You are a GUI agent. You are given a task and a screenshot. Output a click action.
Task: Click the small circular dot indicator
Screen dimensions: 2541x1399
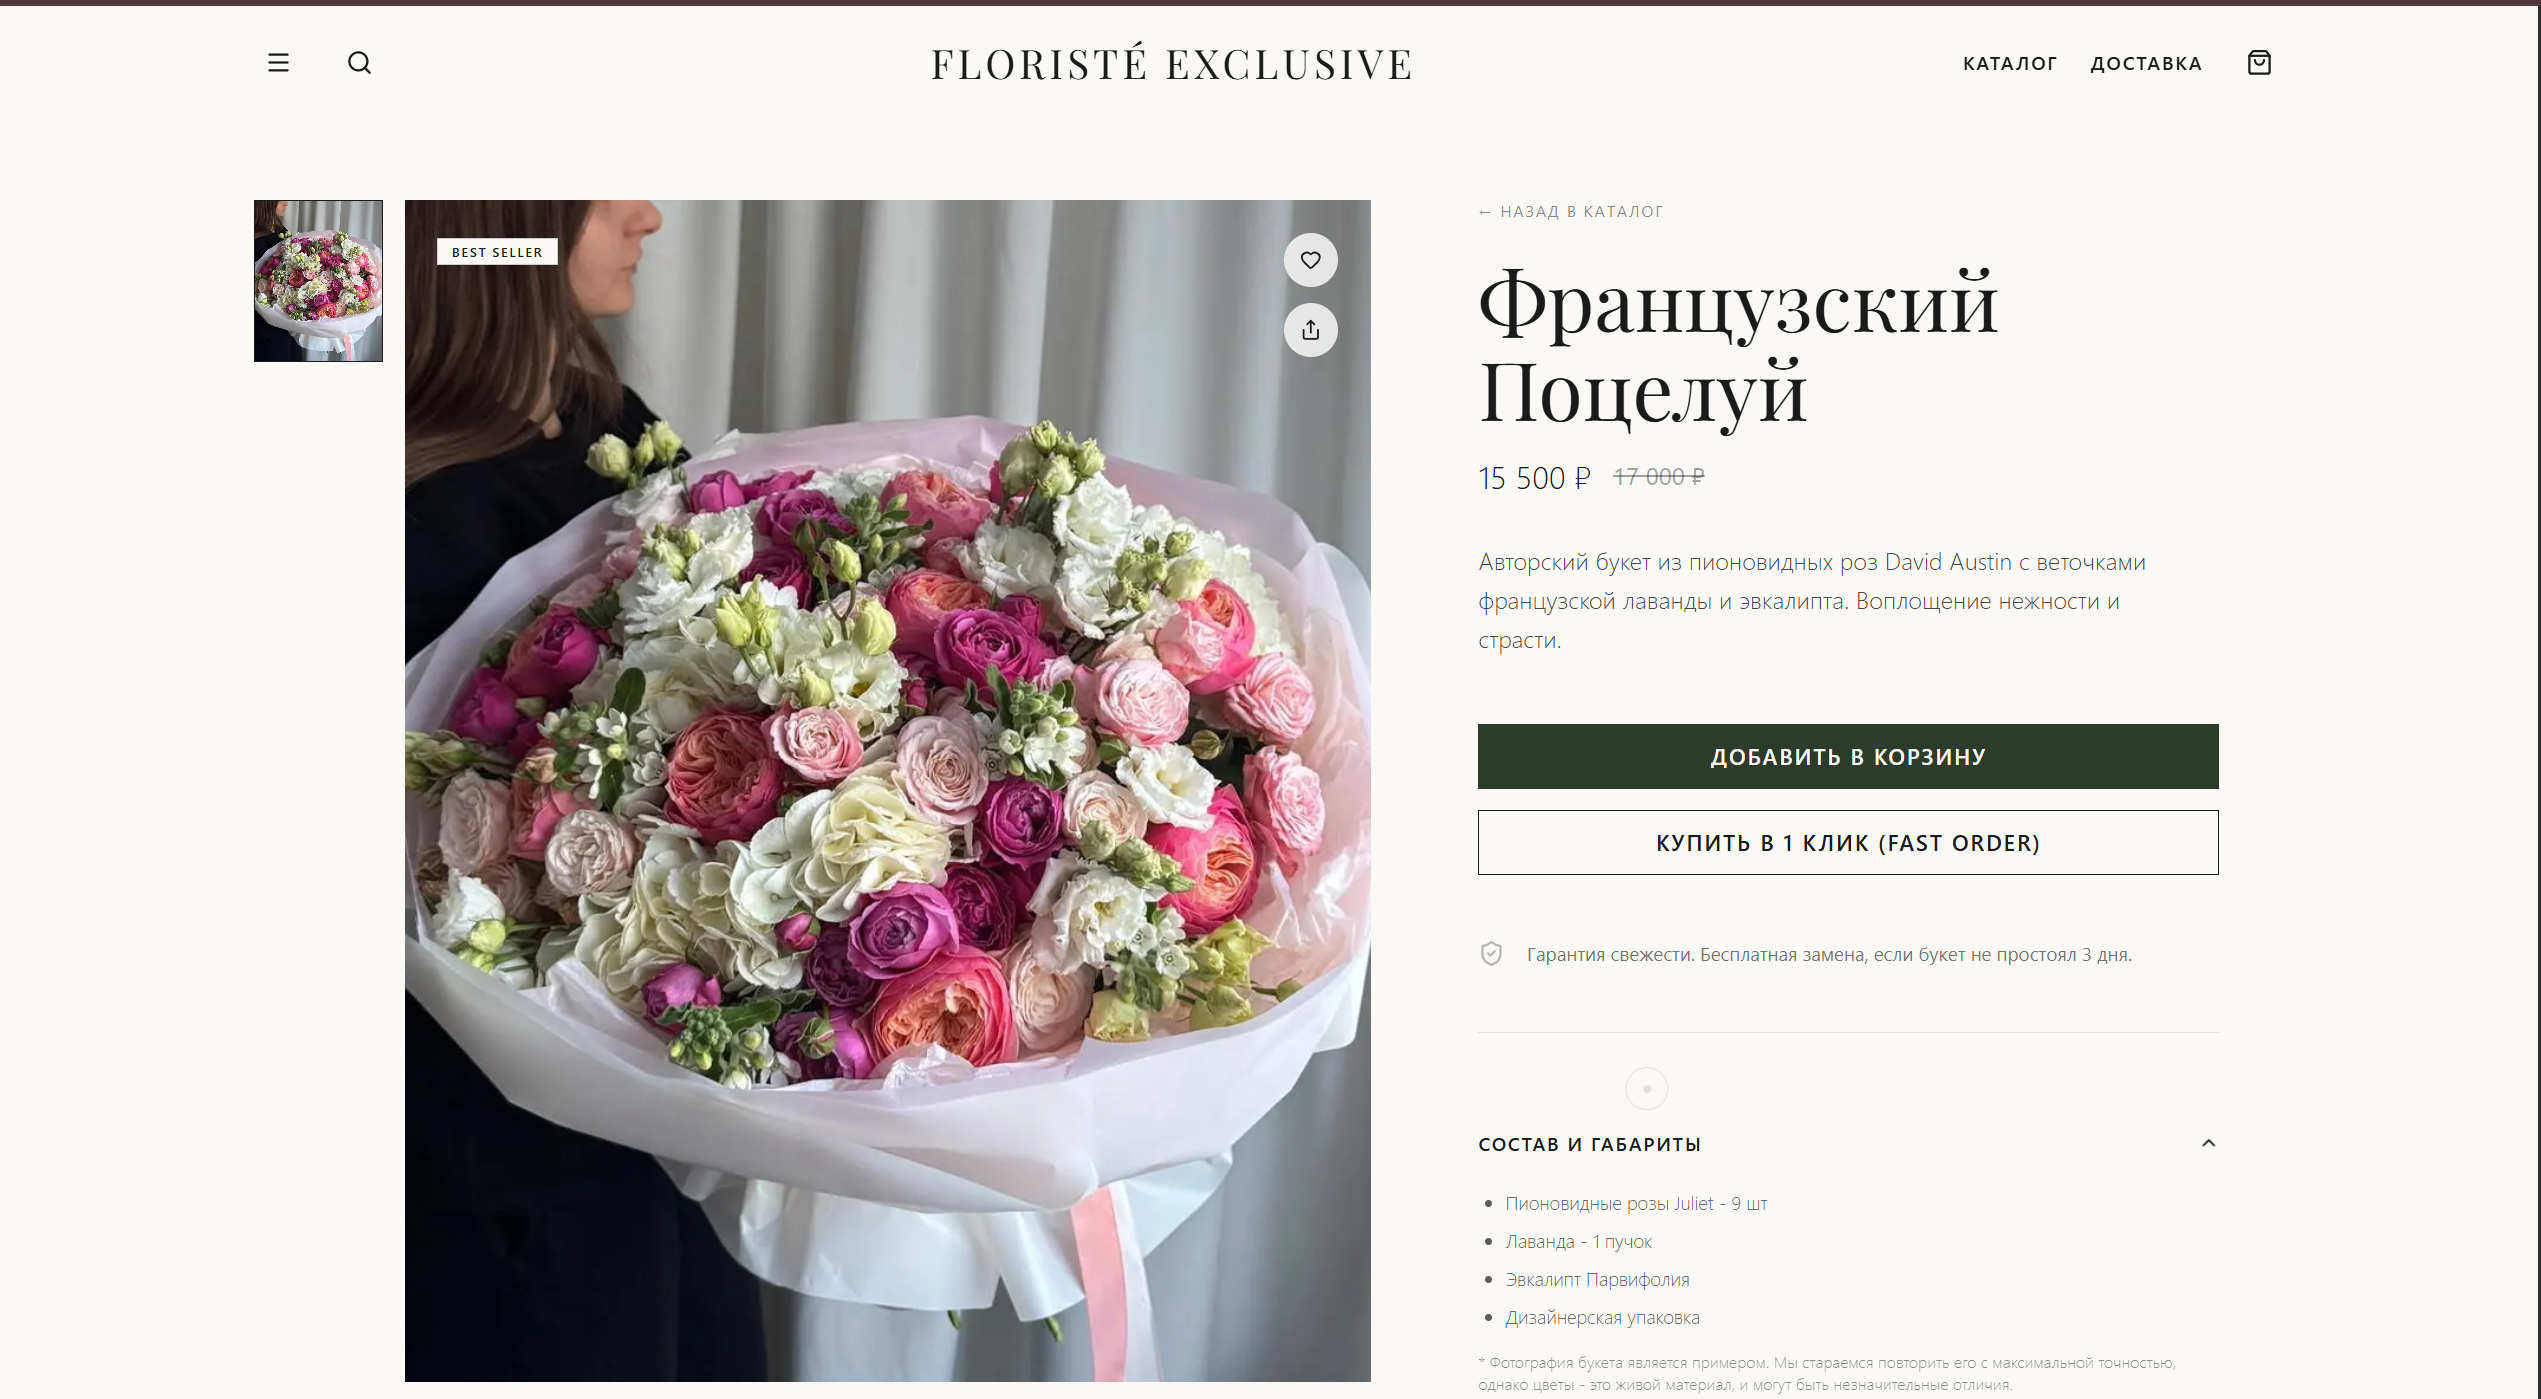point(1646,1088)
